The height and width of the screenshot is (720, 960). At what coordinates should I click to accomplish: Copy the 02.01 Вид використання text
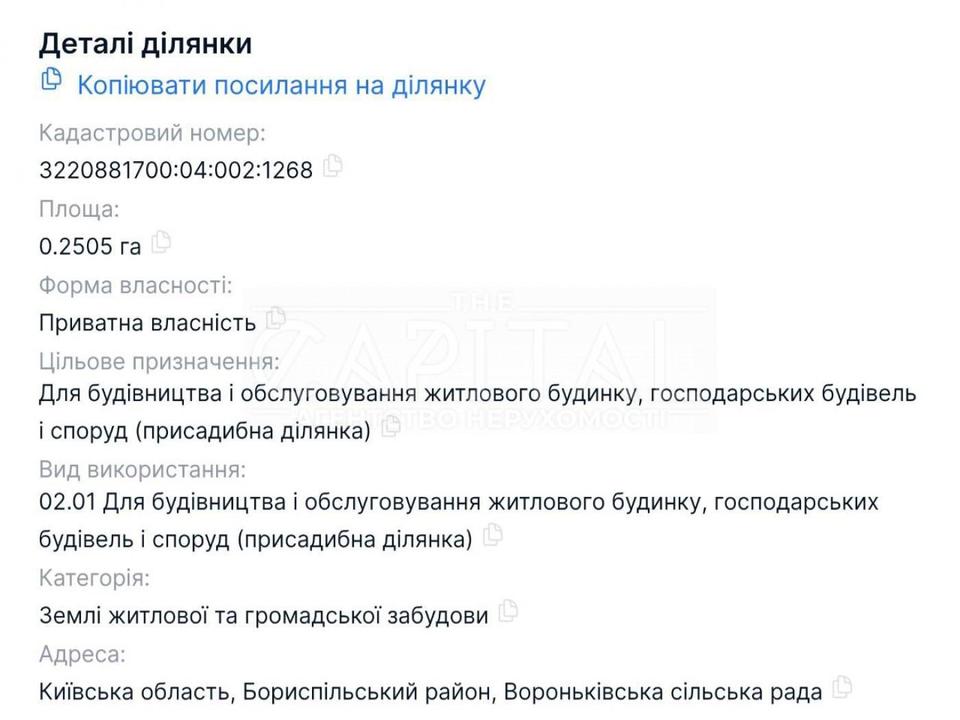(492, 536)
